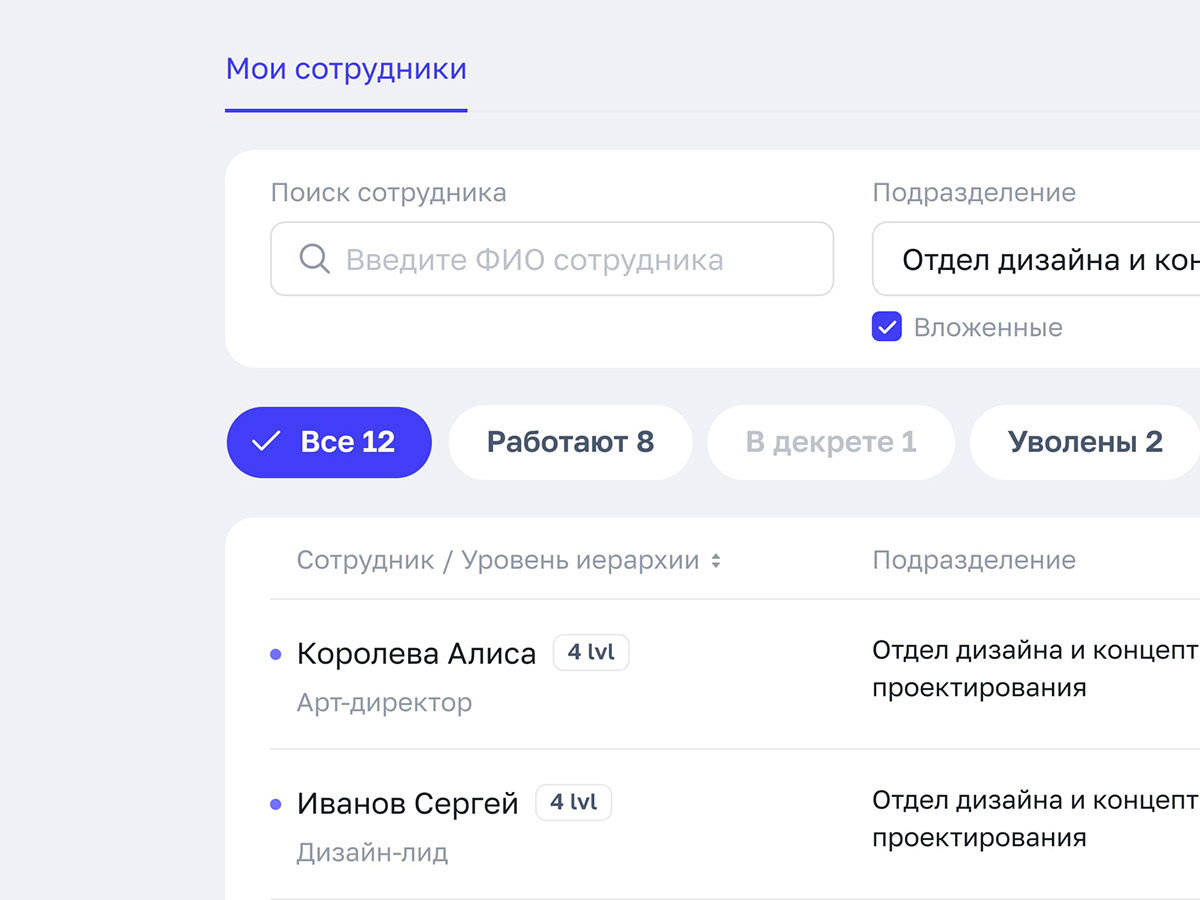1200x900 pixels.
Task: Toggle the Вложенные checkbox
Action: pyautogui.click(x=887, y=327)
